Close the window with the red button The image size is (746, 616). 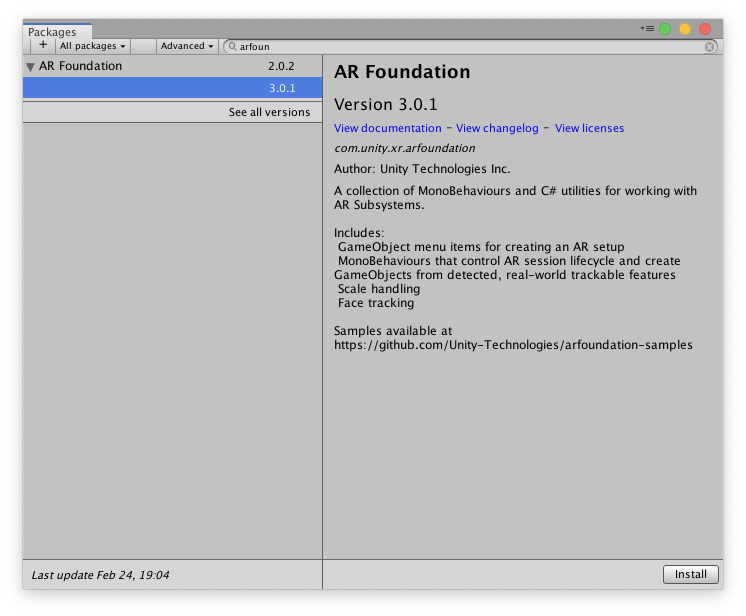tap(705, 29)
